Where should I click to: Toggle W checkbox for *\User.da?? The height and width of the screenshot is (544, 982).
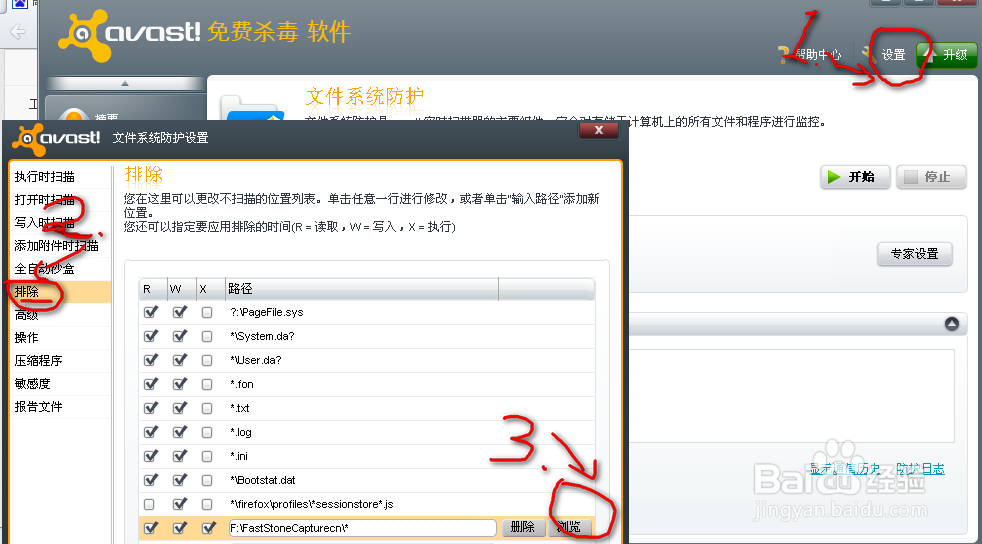pos(179,360)
